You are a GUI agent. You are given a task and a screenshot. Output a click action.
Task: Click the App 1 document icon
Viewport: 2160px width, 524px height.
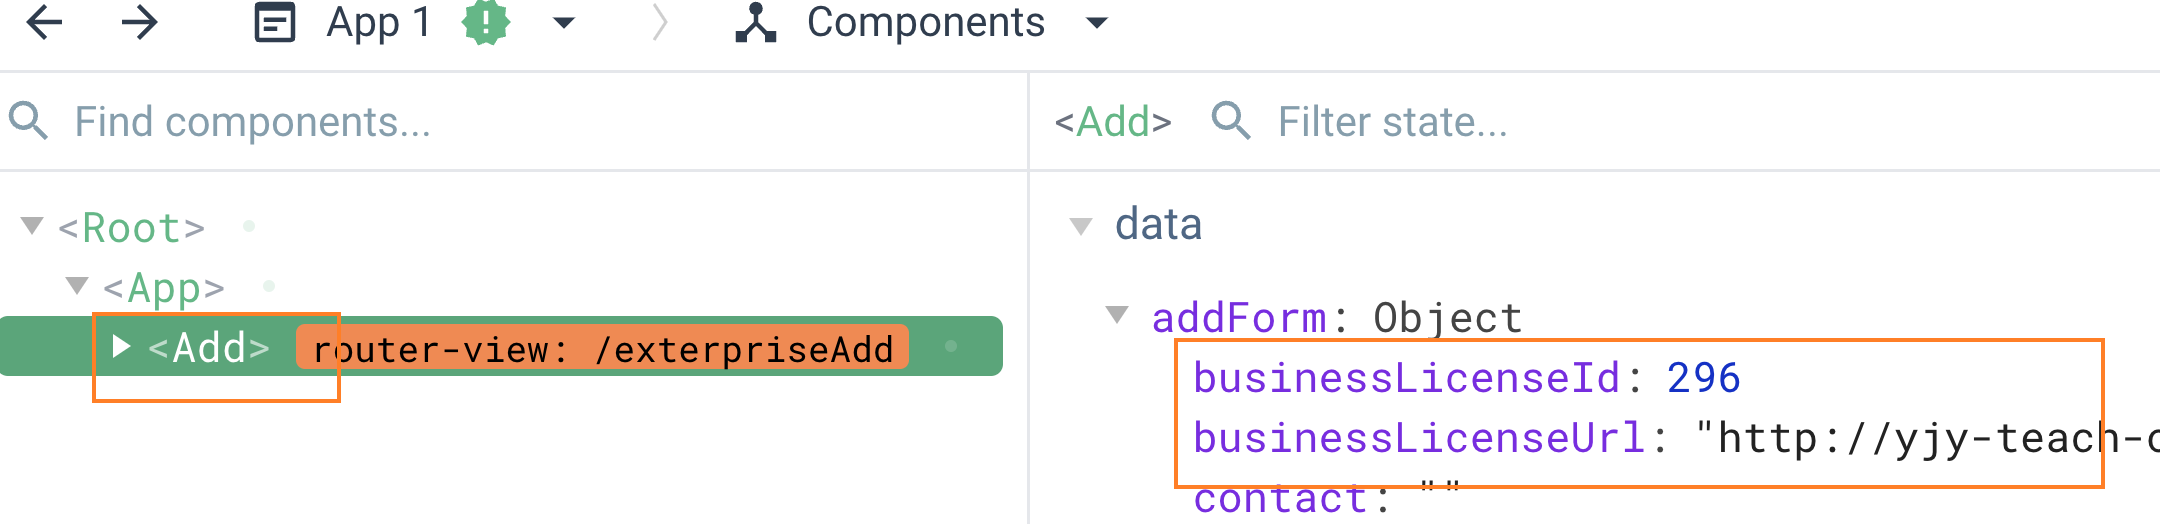pyautogui.click(x=275, y=22)
